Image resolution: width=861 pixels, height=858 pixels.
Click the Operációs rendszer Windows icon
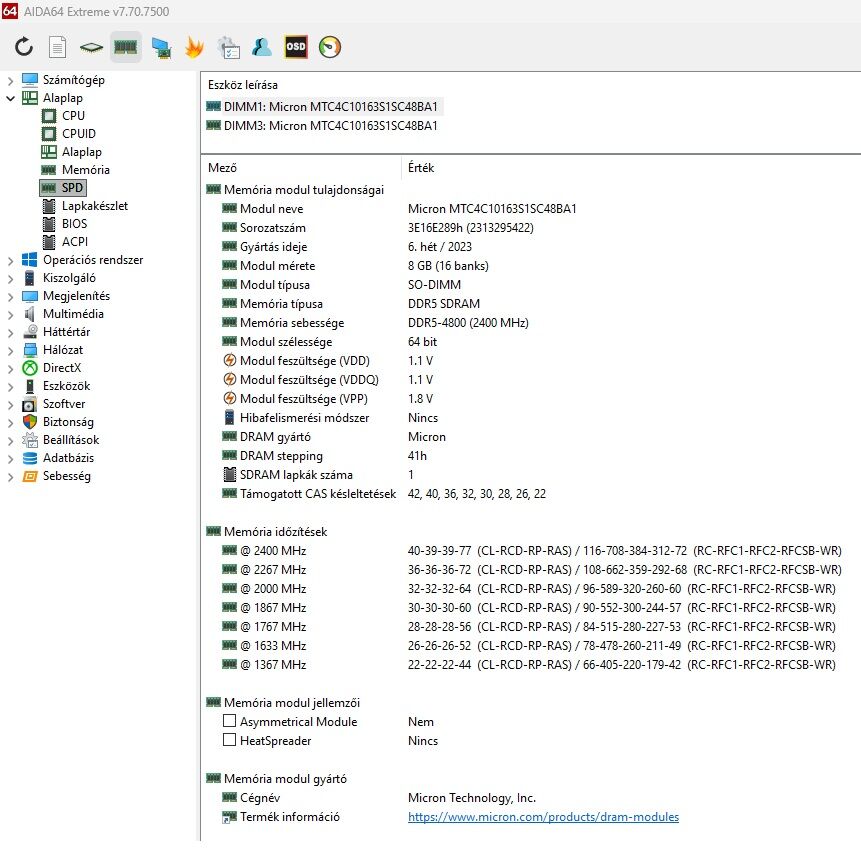tap(30, 260)
